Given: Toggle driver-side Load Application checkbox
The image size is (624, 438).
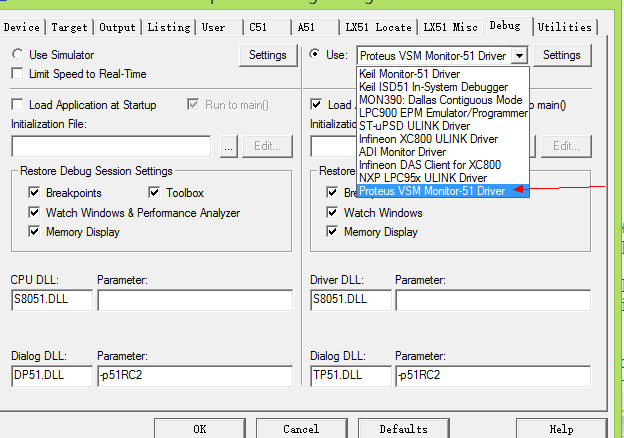Looking at the screenshot, I should (316, 105).
